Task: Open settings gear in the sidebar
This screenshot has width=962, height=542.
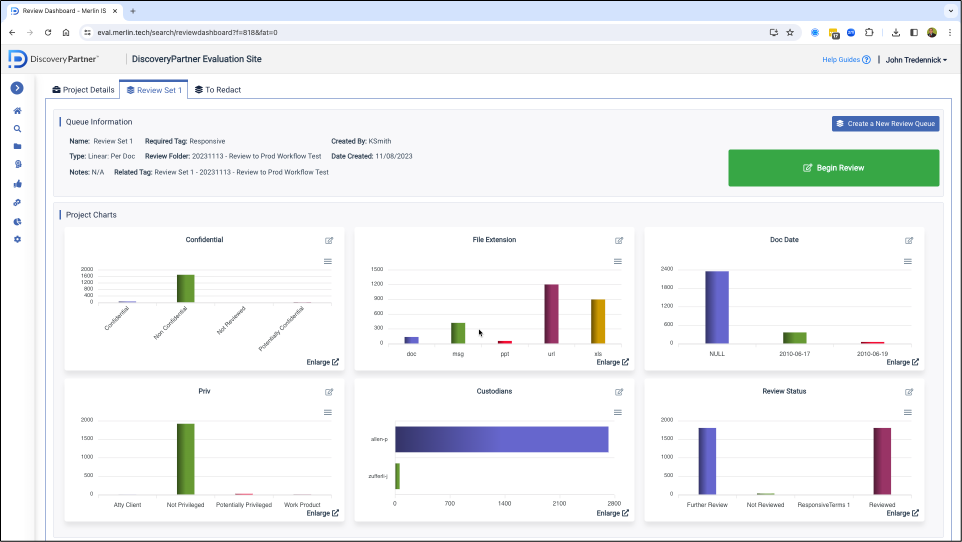Action: 17,239
